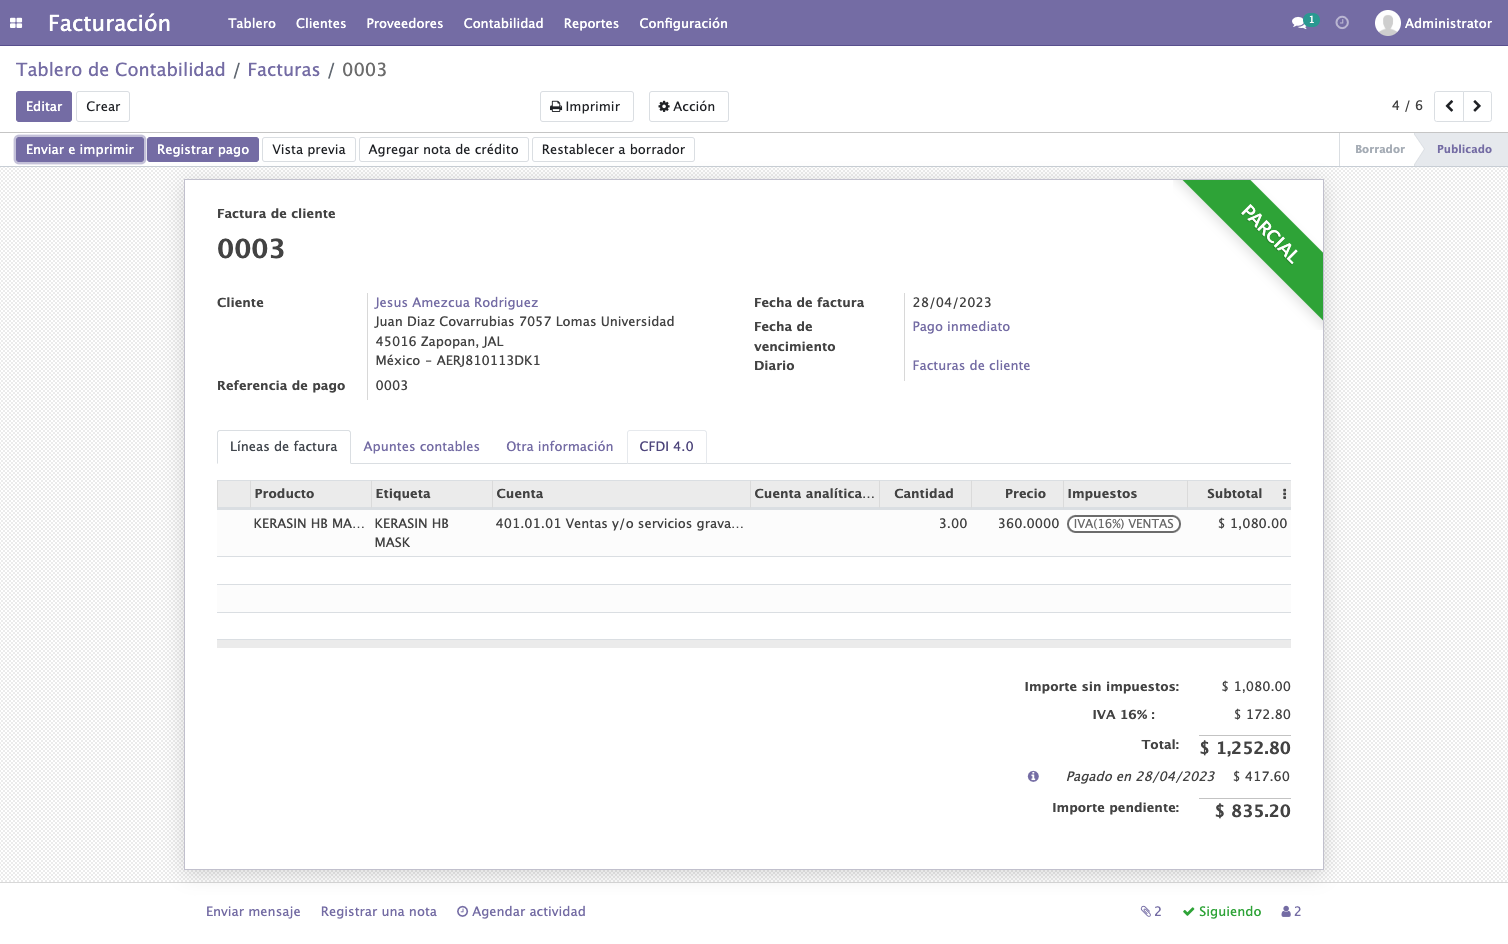The image size is (1508, 944).
Task: Select the Publicado status stage
Action: coord(1464,149)
